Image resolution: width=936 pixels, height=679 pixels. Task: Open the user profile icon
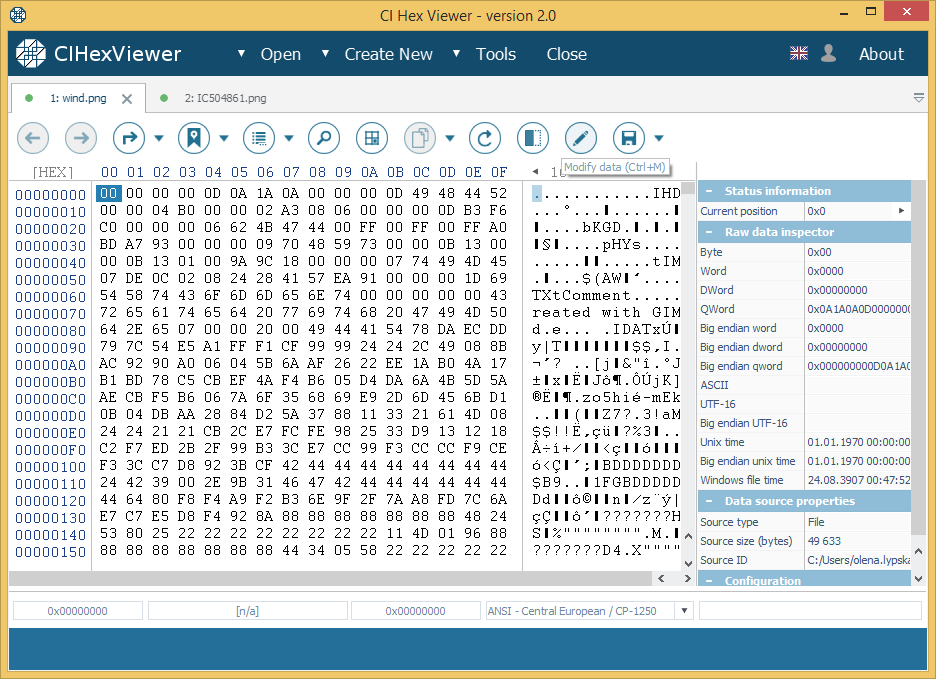pyautogui.click(x=829, y=53)
